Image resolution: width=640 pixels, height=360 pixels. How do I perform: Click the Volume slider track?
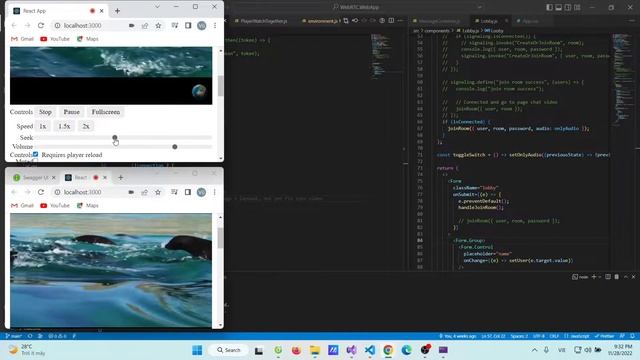coord(124,147)
